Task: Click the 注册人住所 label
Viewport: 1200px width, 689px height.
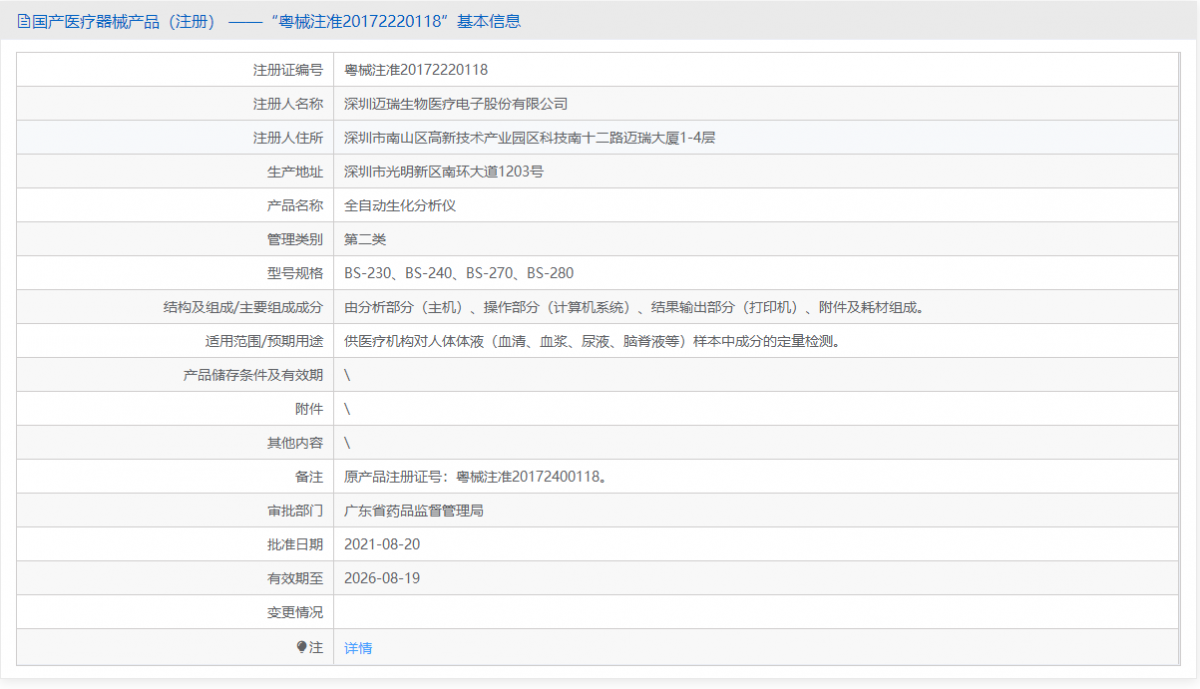Action: pyautogui.click(x=288, y=138)
